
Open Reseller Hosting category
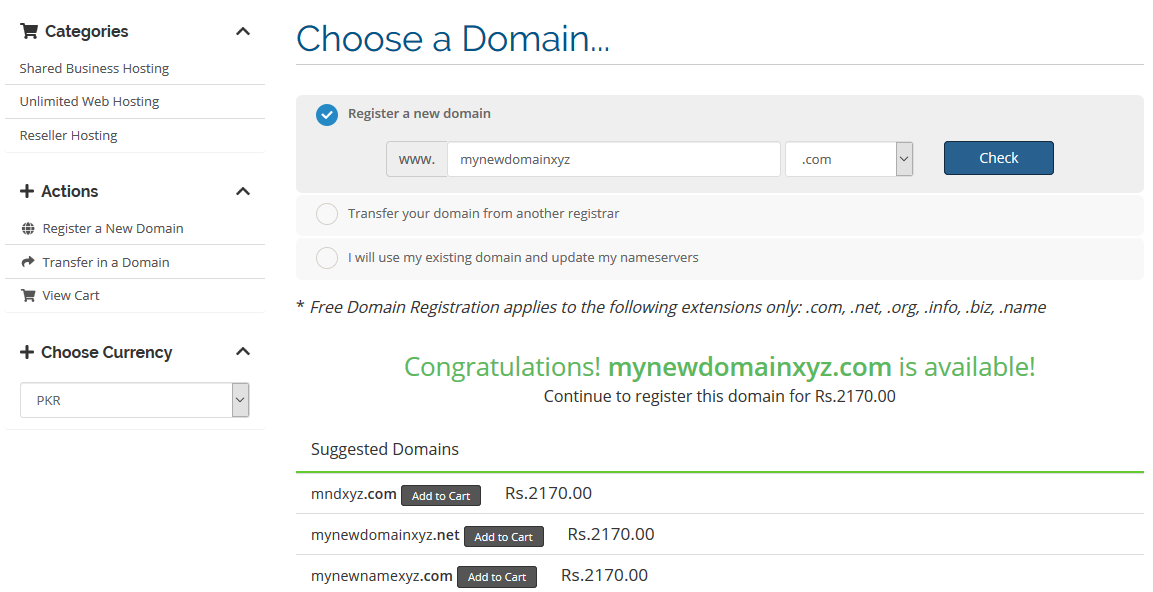(x=68, y=135)
